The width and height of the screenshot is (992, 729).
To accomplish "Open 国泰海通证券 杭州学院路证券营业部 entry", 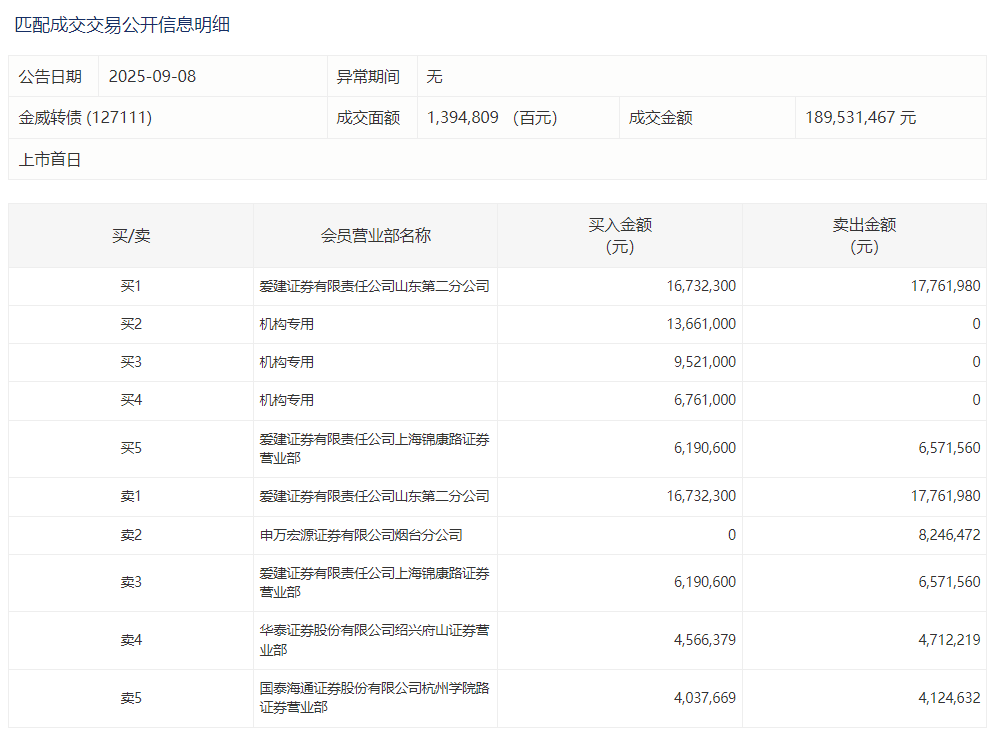I will 374,698.
